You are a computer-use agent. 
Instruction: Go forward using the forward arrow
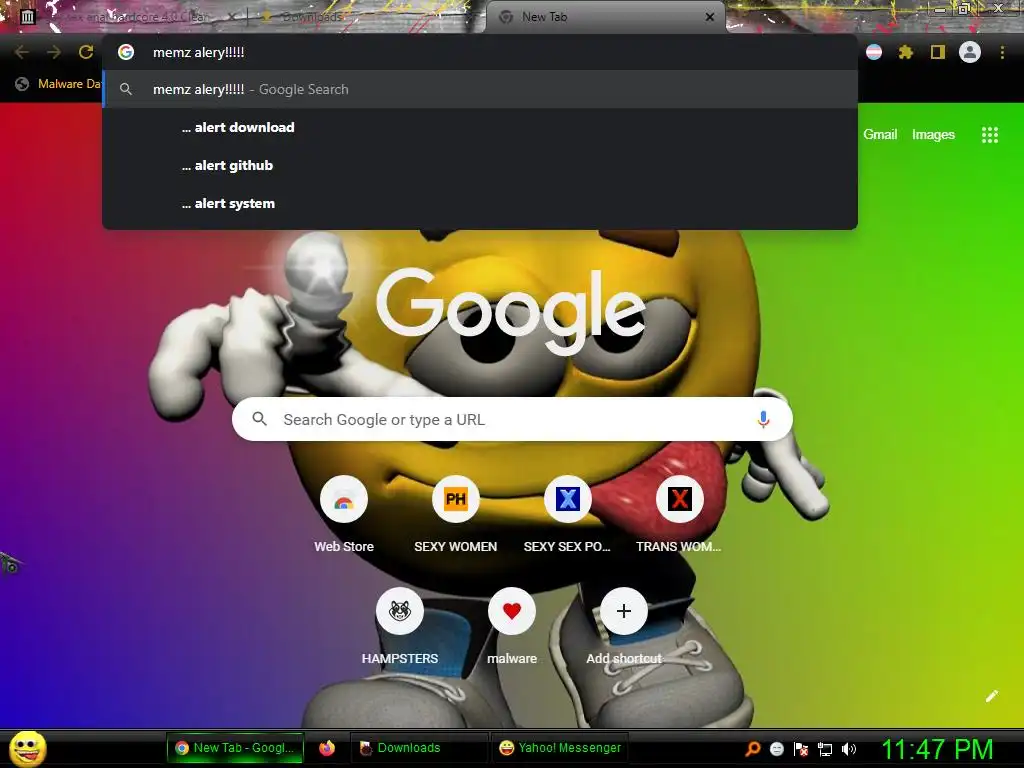54,52
